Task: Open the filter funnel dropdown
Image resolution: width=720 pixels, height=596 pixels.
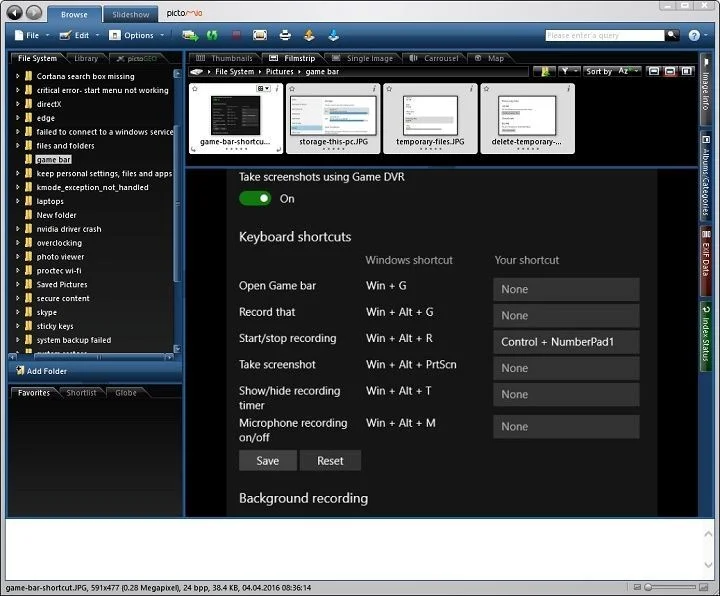Action: tap(569, 71)
